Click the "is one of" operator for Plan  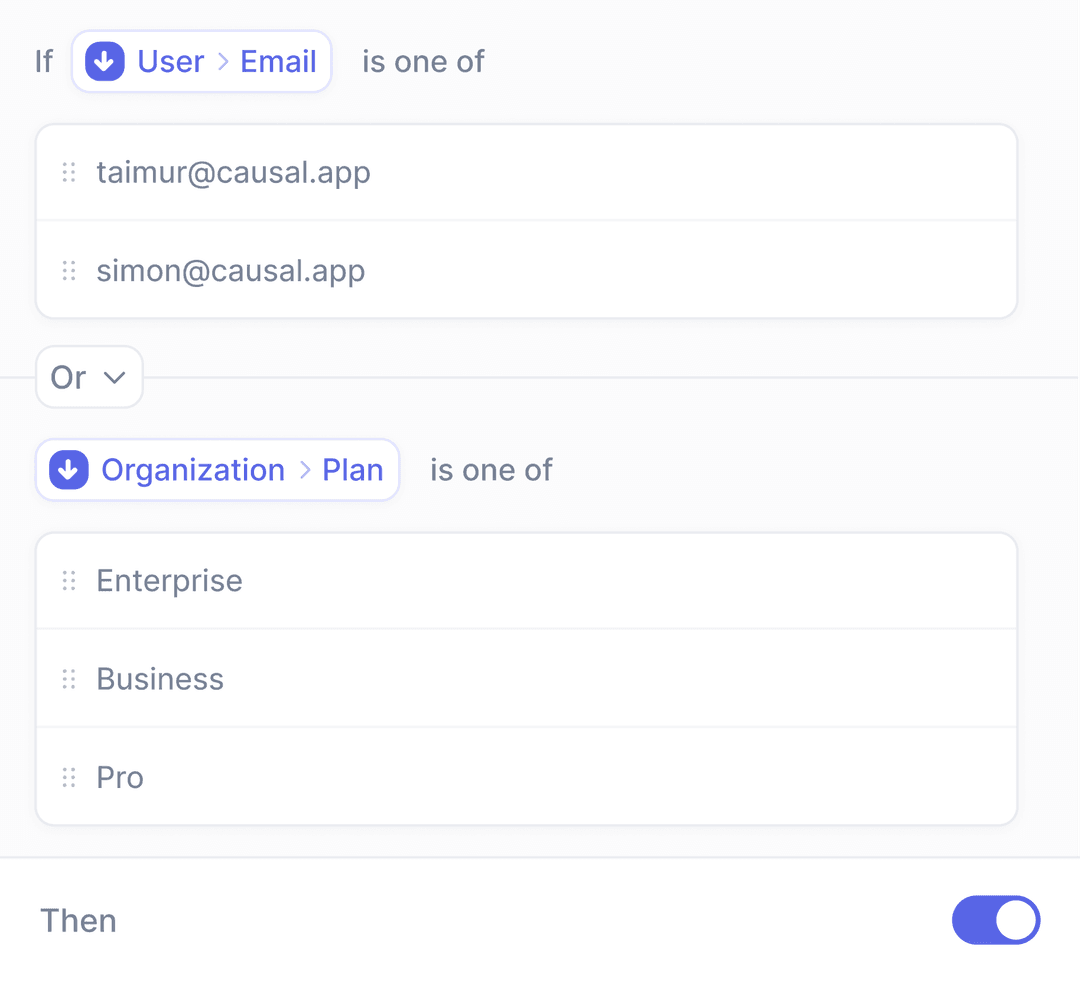[491, 470]
